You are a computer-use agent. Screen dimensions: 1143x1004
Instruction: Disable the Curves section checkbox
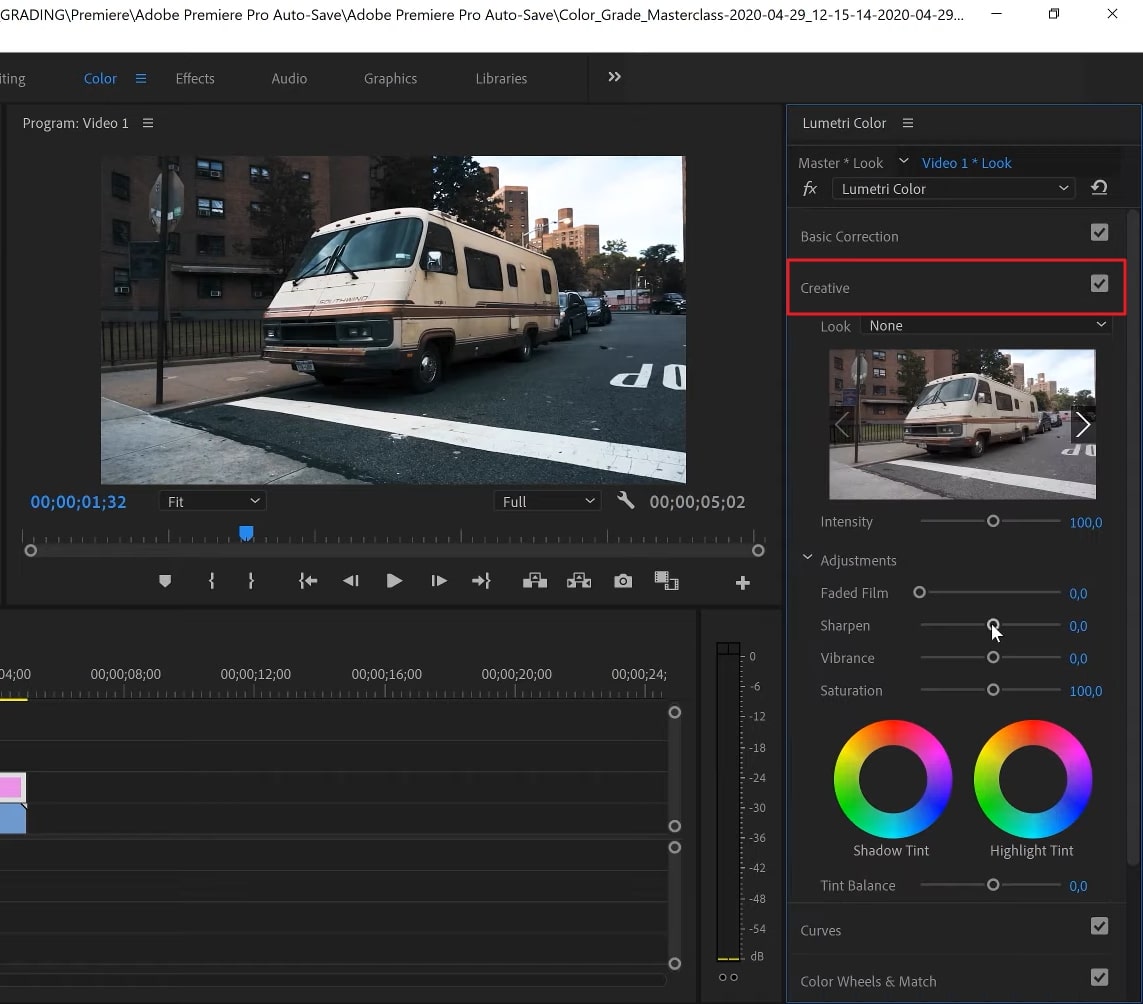(1099, 926)
